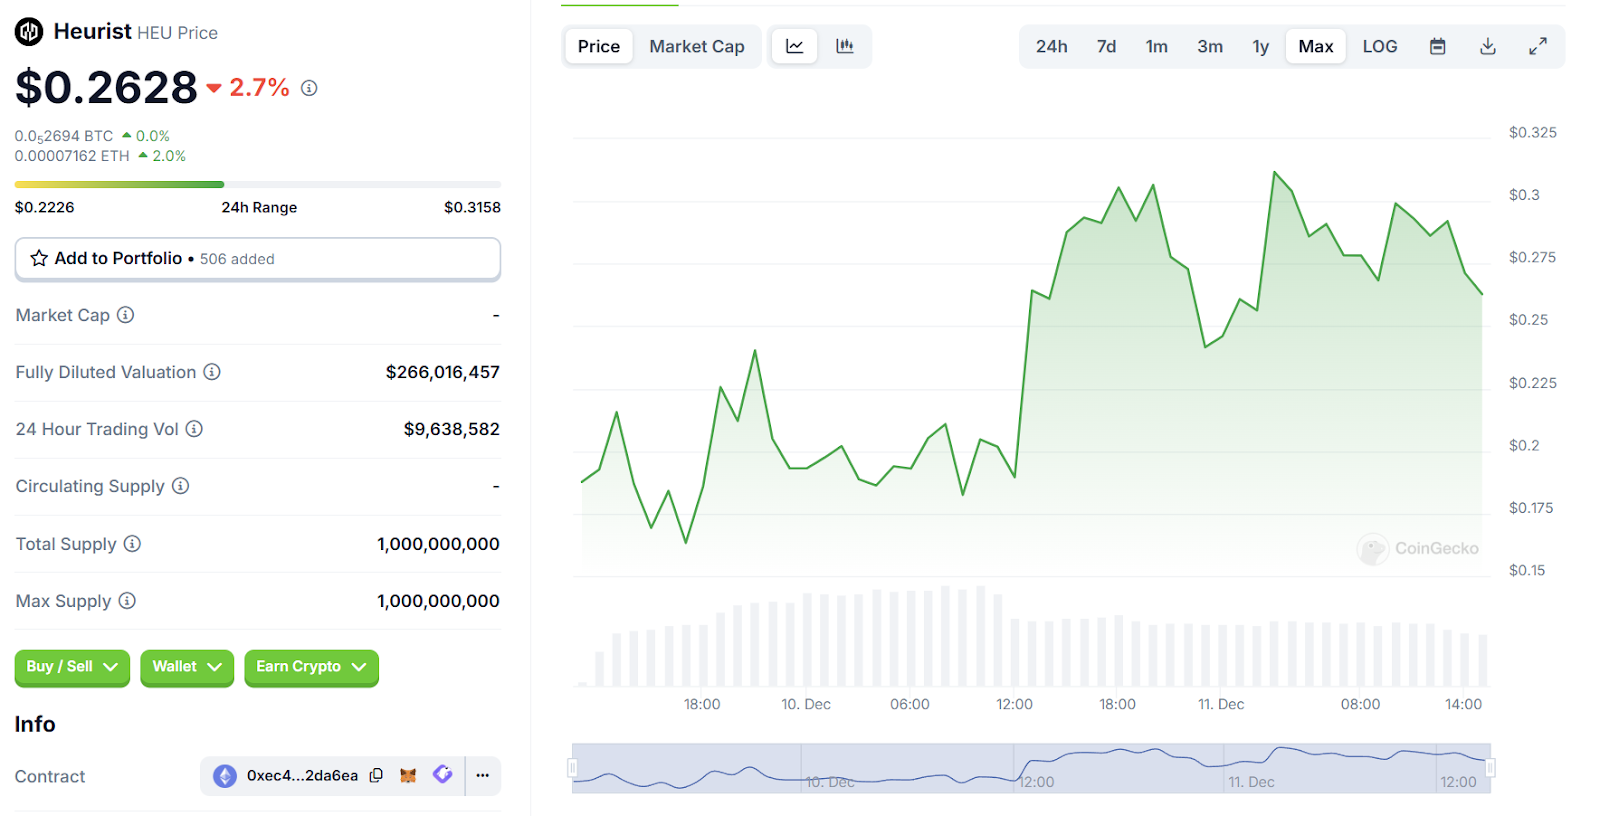1600x816 pixels.
Task: Toggle LOG scale on chart
Action: point(1380,46)
